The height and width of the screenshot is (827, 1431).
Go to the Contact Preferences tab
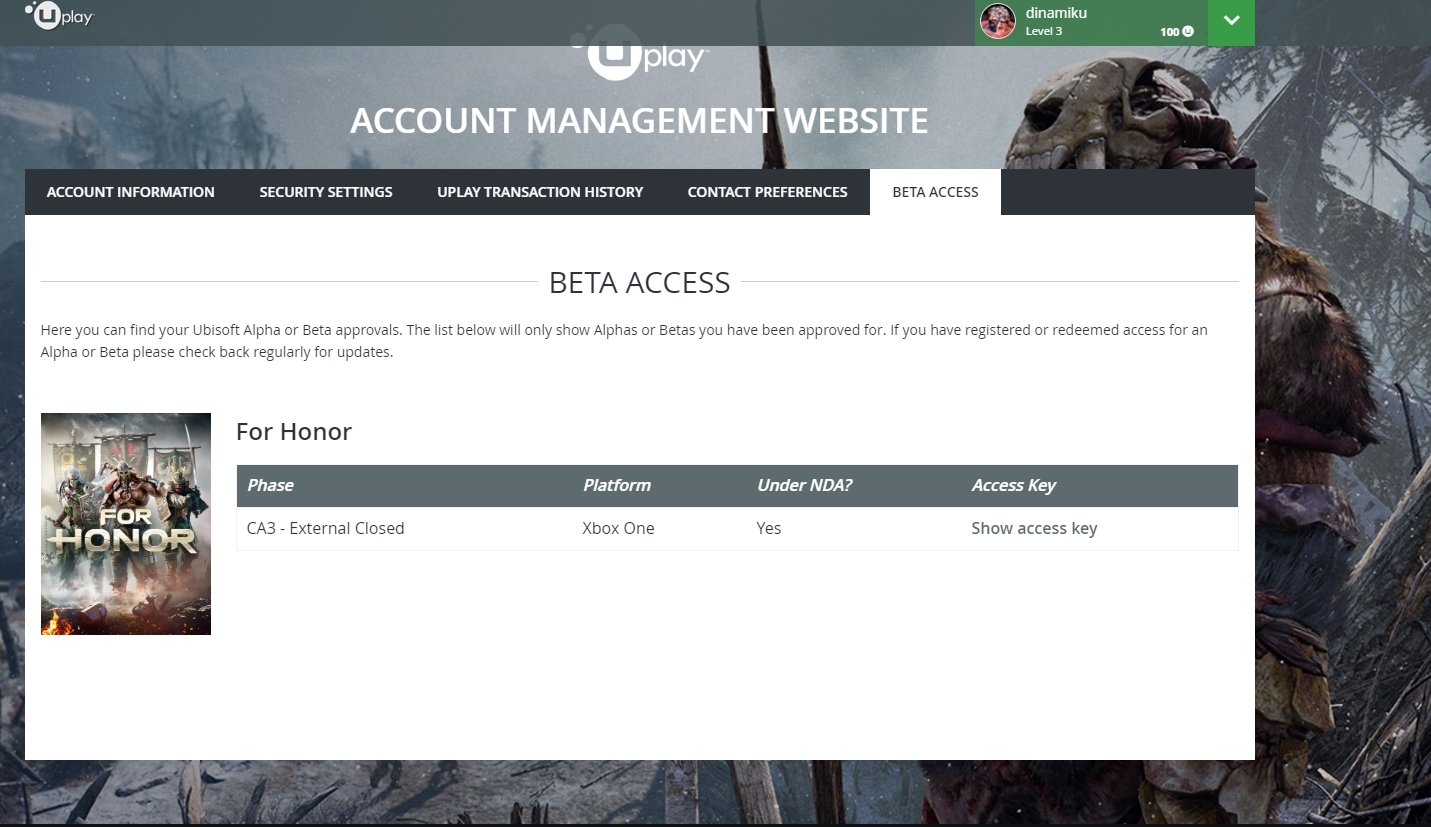[767, 192]
